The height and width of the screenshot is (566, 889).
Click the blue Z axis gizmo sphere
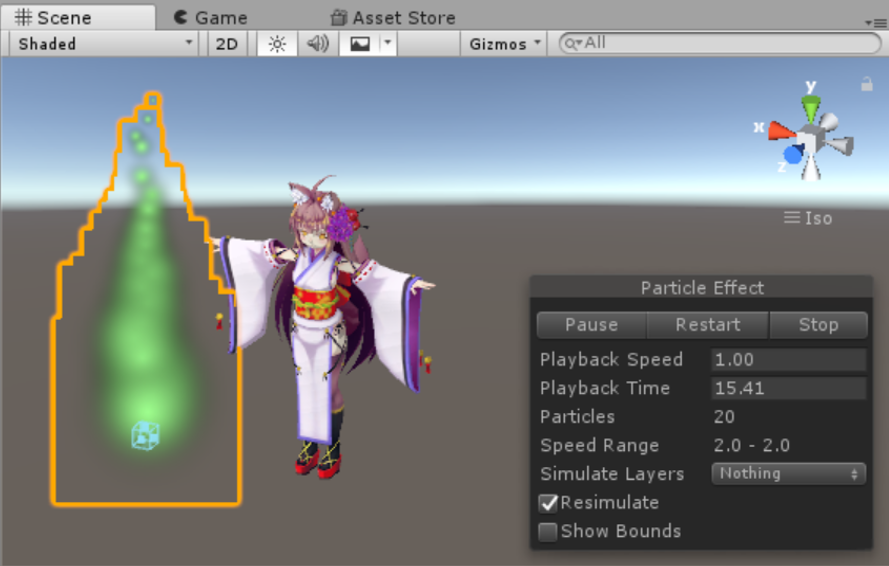coord(793,155)
